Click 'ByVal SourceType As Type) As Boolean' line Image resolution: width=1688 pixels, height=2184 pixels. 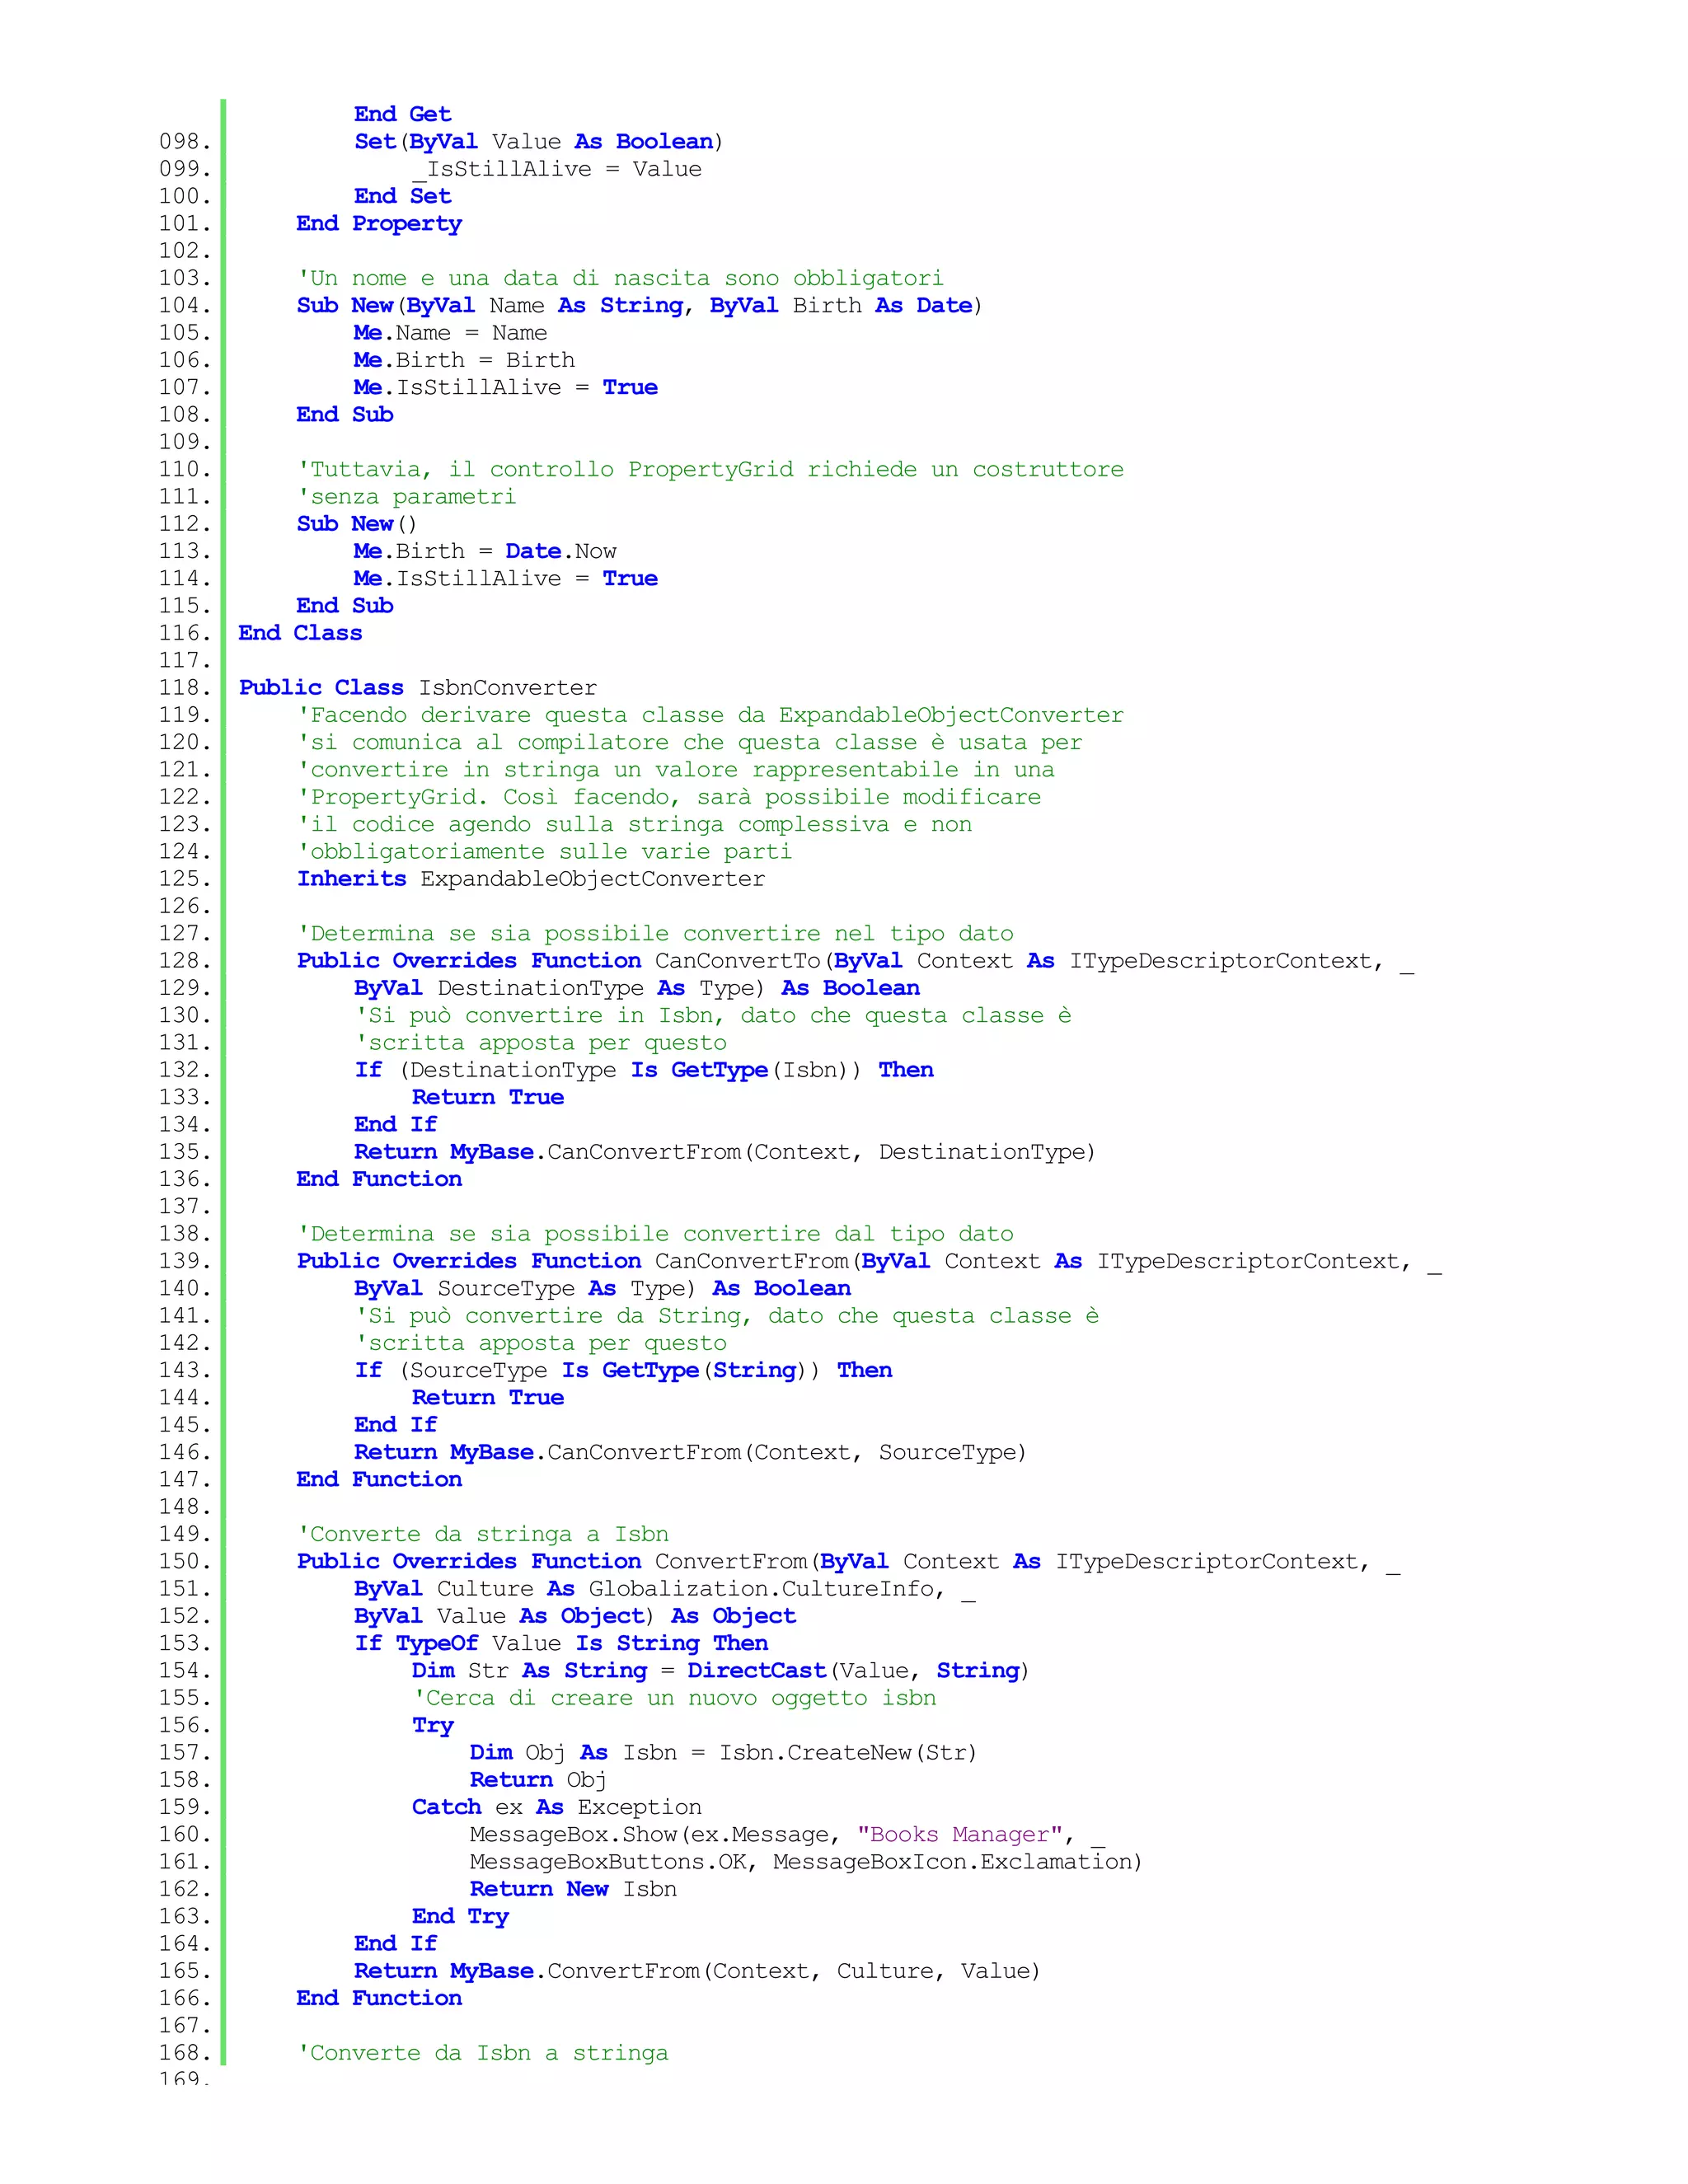tap(602, 1289)
